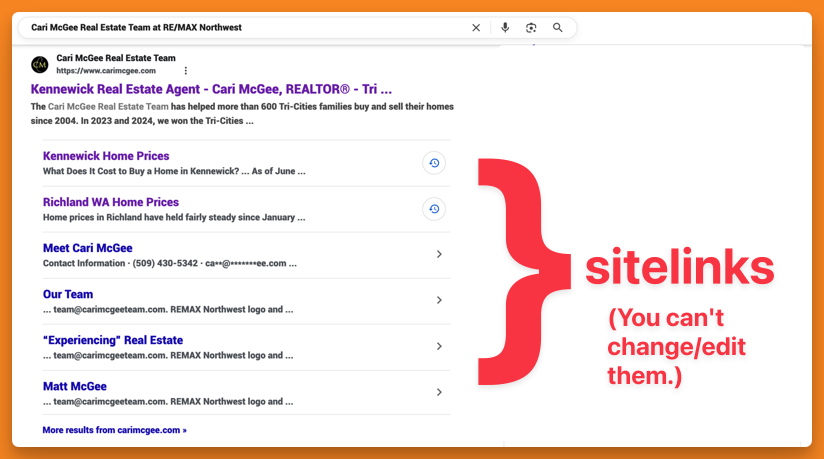Visit the https://www.carimcgee.com URL
The height and width of the screenshot is (459, 824).
point(106,70)
